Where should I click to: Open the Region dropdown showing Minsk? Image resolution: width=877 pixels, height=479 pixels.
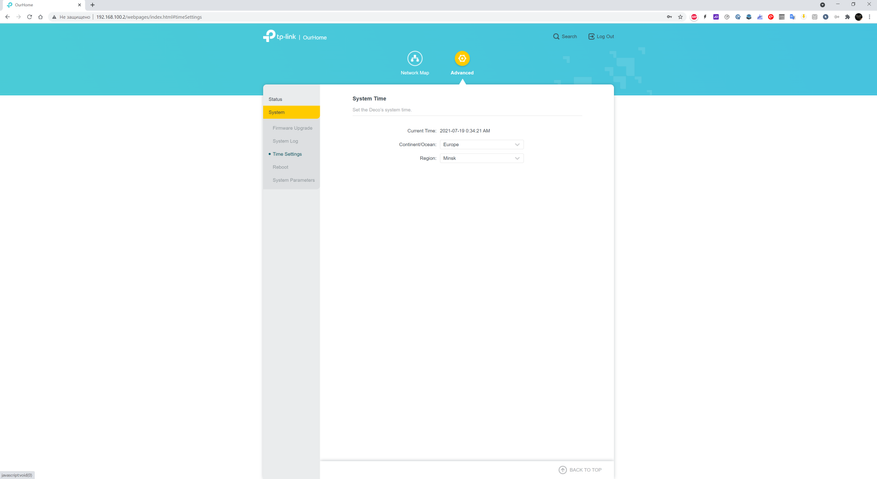tap(481, 158)
